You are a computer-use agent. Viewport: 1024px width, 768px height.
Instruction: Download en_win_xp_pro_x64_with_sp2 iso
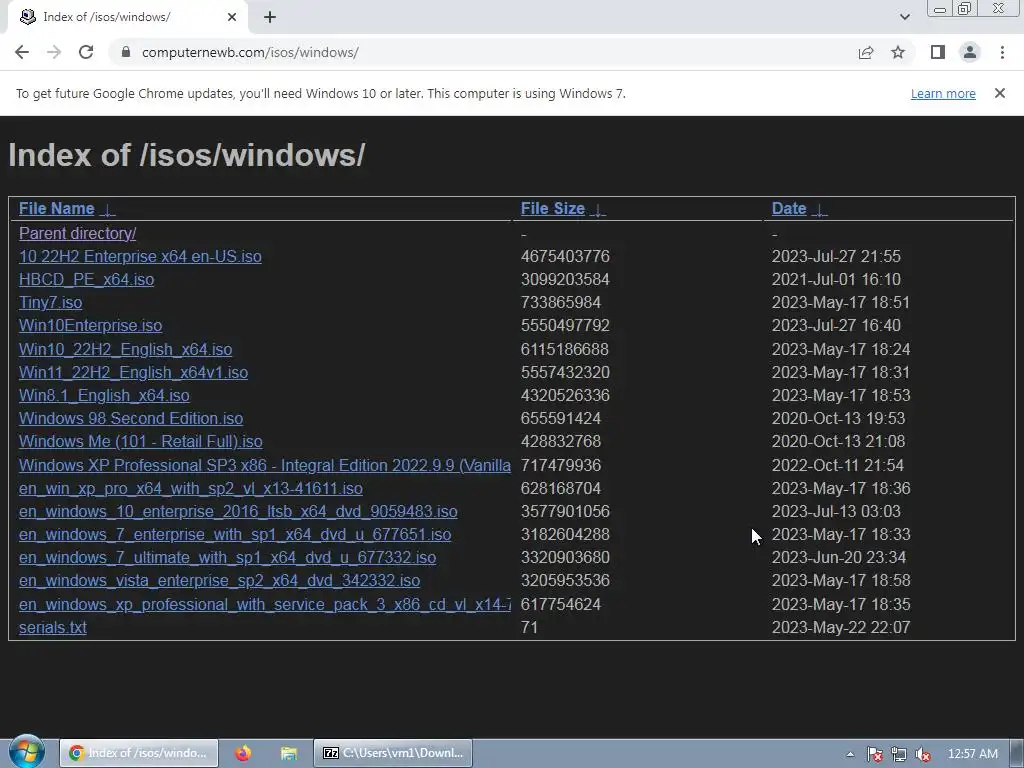point(191,488)
